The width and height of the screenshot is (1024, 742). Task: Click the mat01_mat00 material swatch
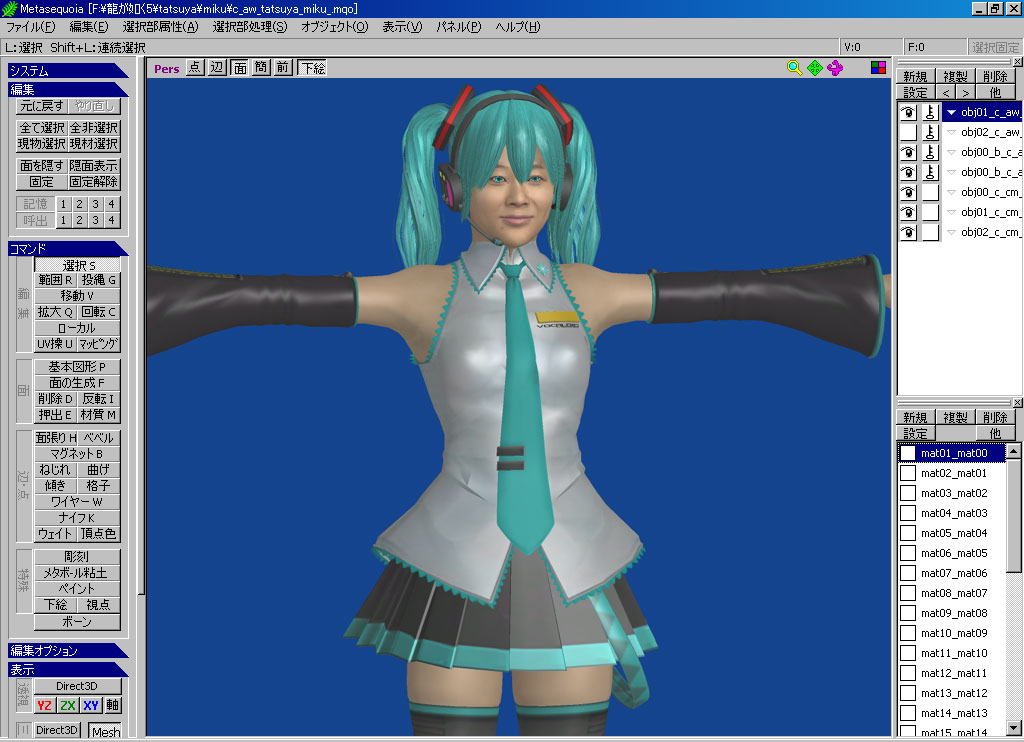pyautogui.click(x=908, y=453)
